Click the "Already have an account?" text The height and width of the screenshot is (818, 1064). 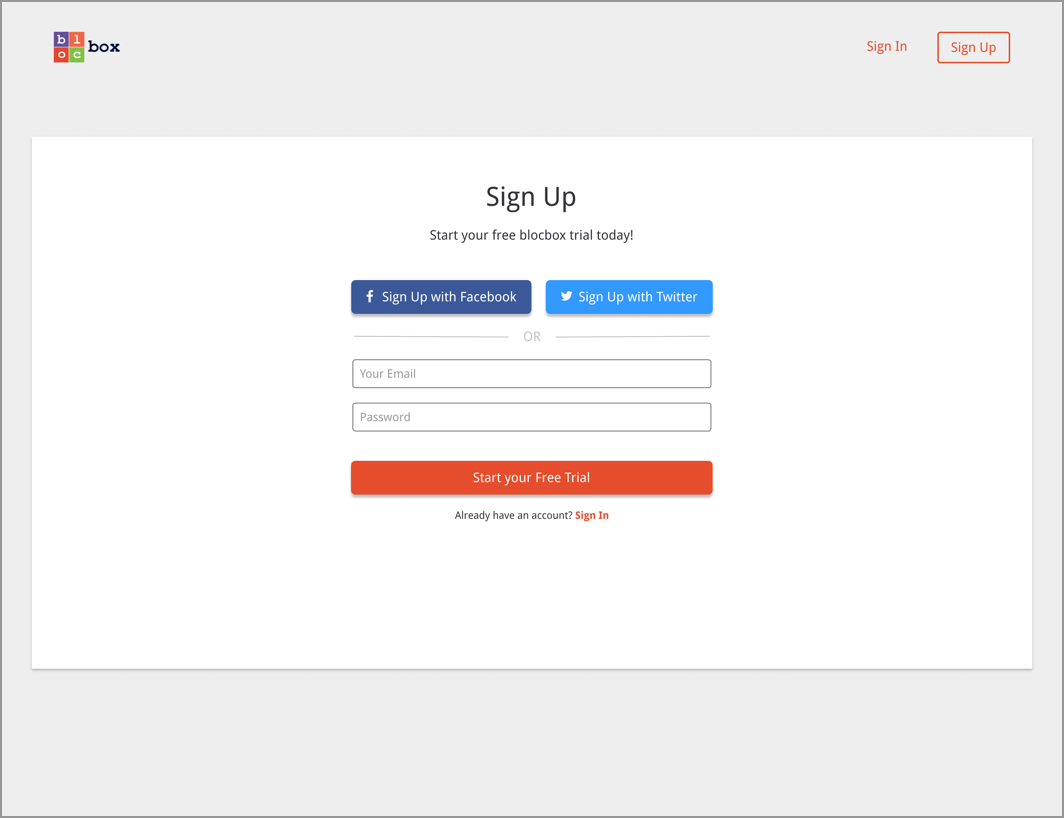[514, 515]
